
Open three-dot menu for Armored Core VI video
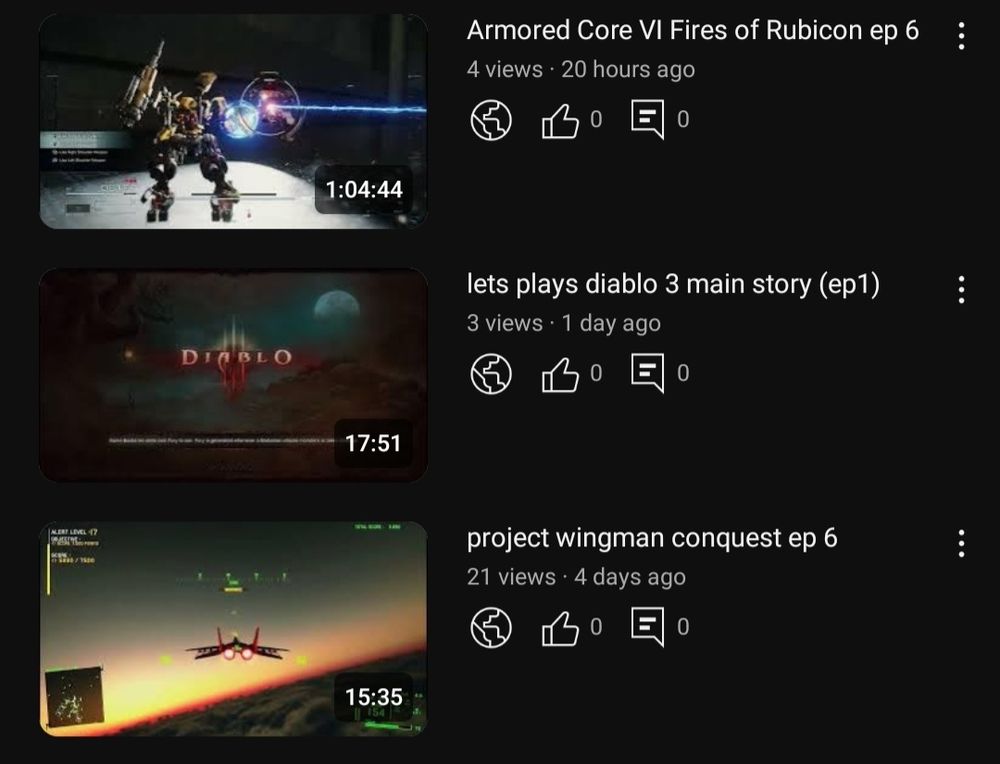coord(961,36)
